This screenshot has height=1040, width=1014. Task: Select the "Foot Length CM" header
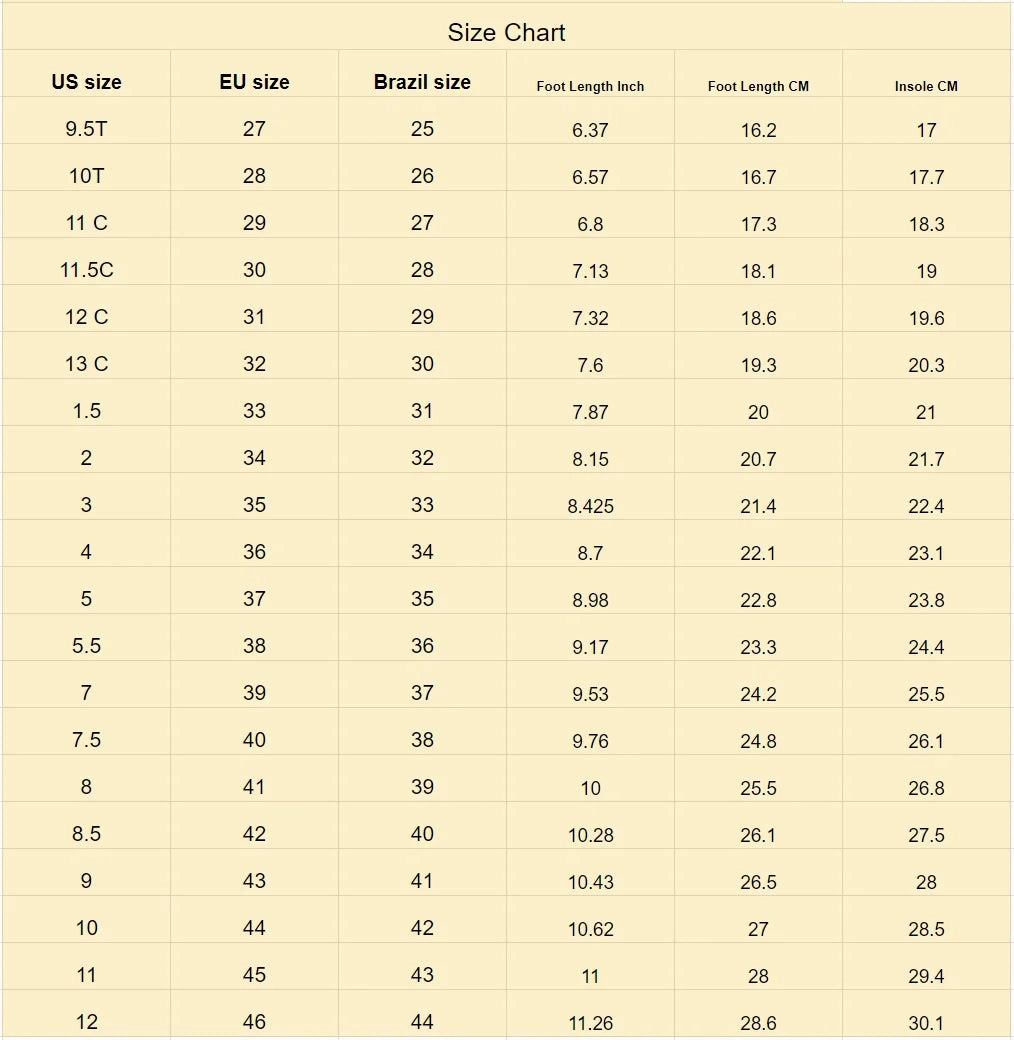pos(758,86)
